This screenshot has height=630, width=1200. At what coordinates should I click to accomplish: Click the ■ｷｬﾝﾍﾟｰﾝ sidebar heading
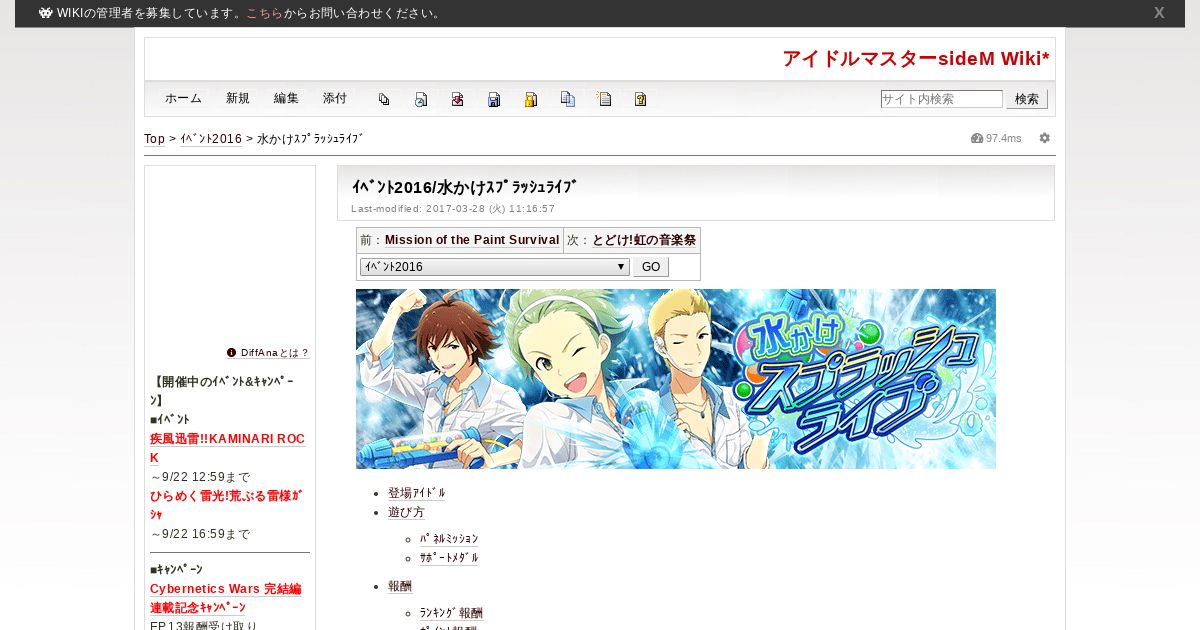pos(176,569)
